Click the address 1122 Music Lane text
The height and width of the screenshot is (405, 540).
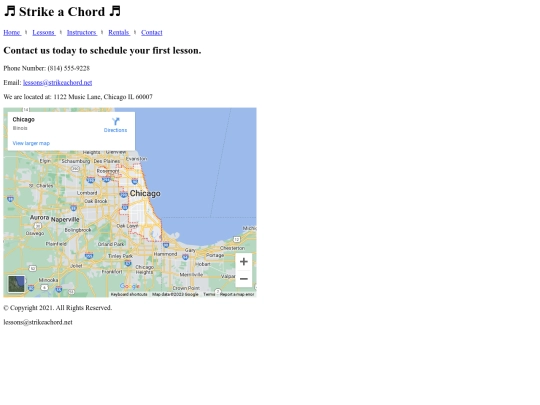point(77,97)
